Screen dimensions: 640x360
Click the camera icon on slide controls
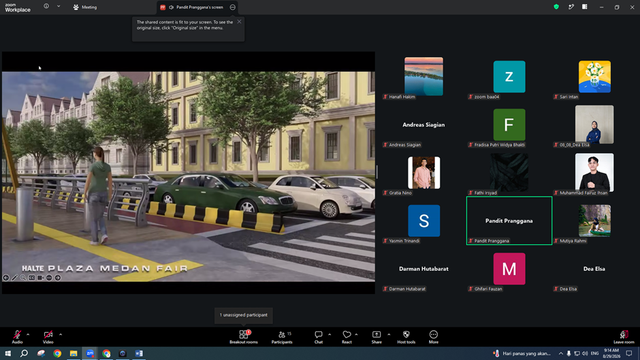click(40, 278)
